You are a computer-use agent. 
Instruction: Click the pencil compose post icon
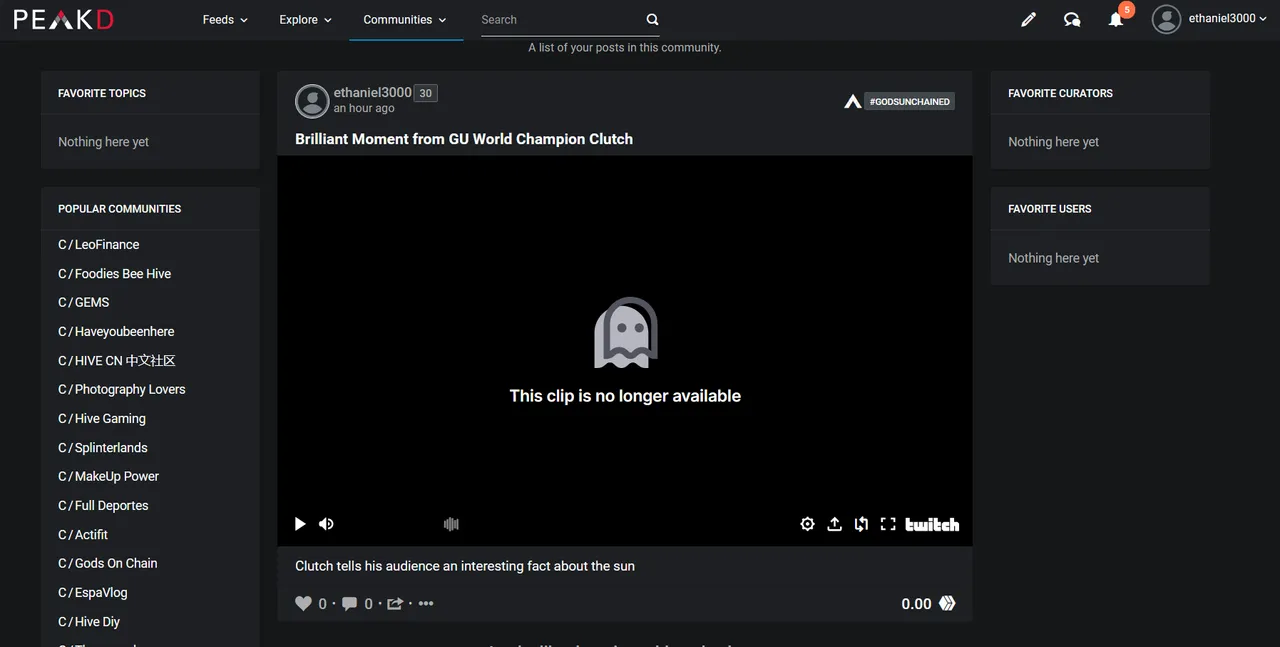(x=1028, y=19)
